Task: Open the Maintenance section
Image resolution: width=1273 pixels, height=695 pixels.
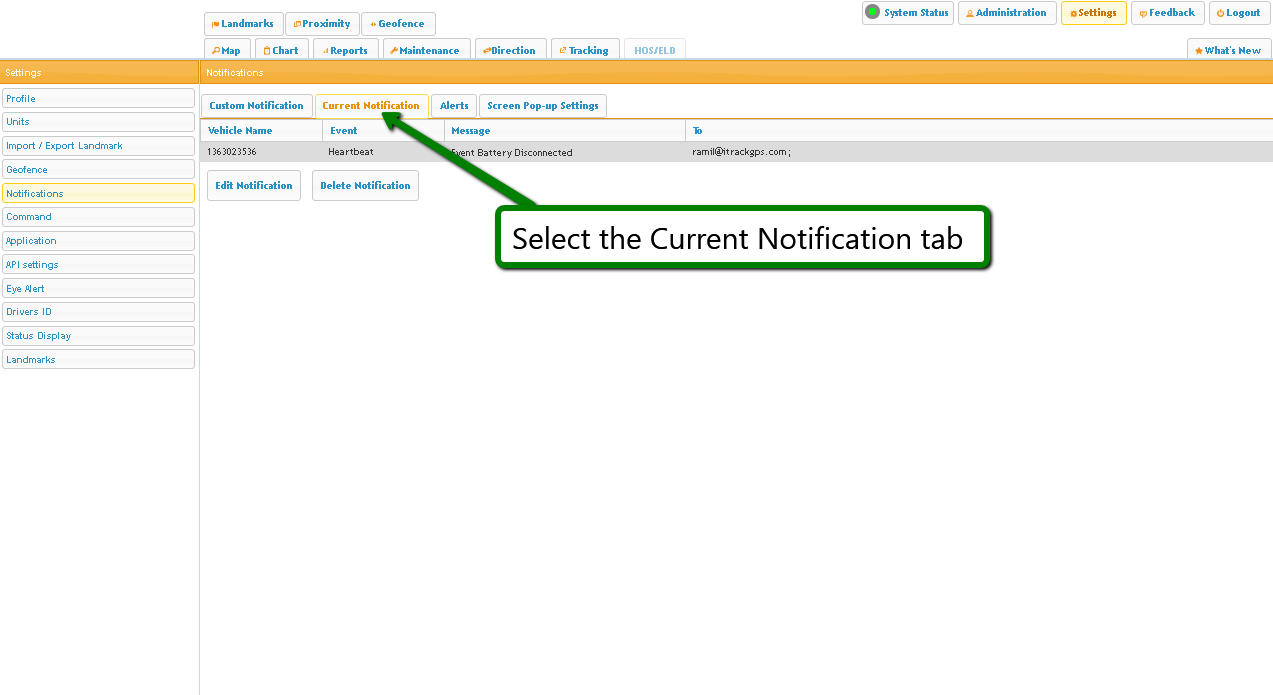Action: point(425,51)
